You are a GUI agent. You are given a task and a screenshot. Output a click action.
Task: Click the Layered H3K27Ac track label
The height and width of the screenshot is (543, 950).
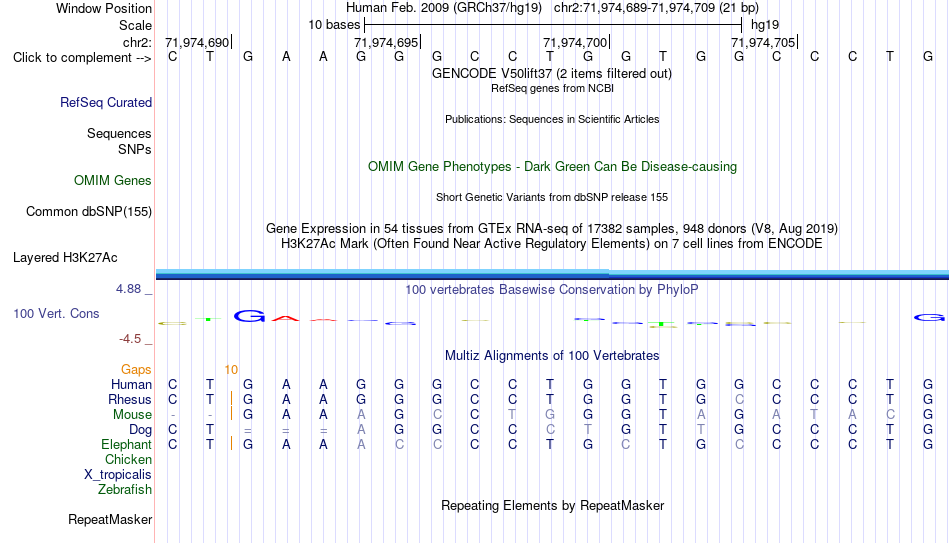pyautogui.click(x=65, y=258)
